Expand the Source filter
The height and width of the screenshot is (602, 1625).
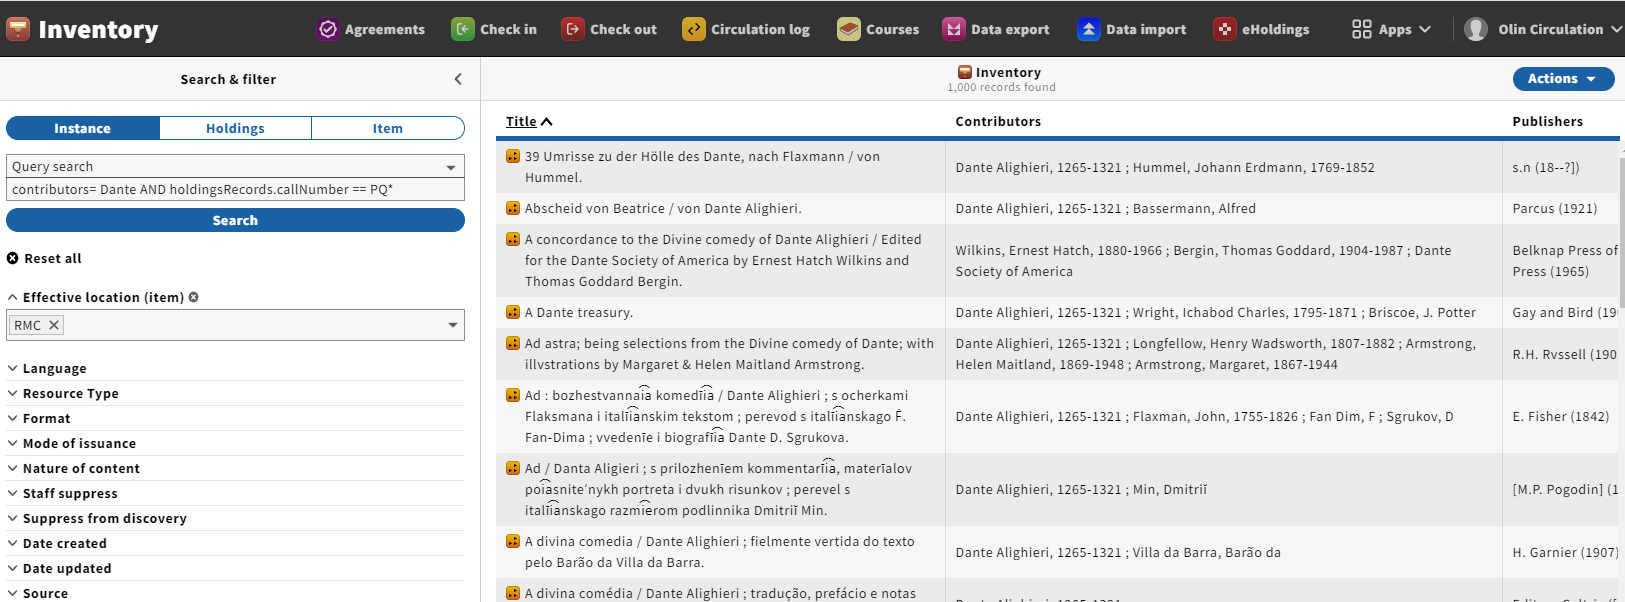point(38,593)
